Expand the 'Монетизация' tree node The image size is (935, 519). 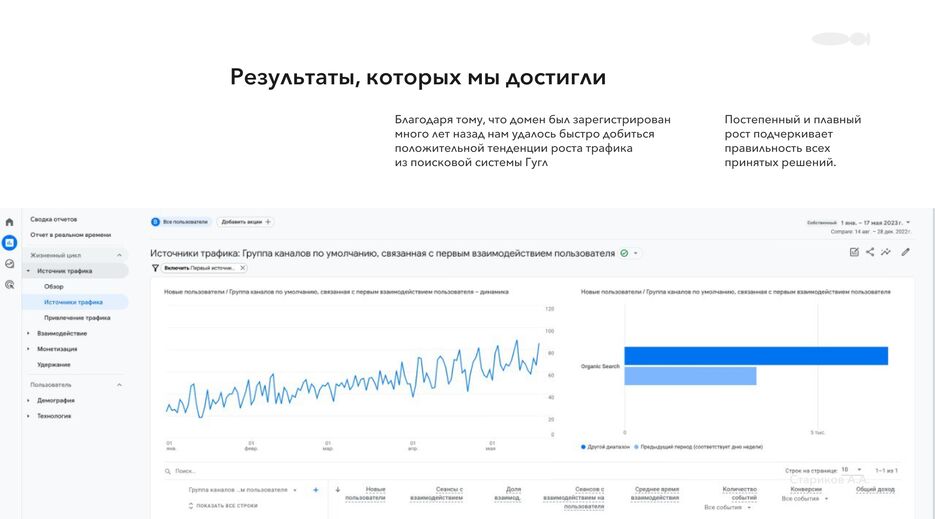(x=28, y=349)
